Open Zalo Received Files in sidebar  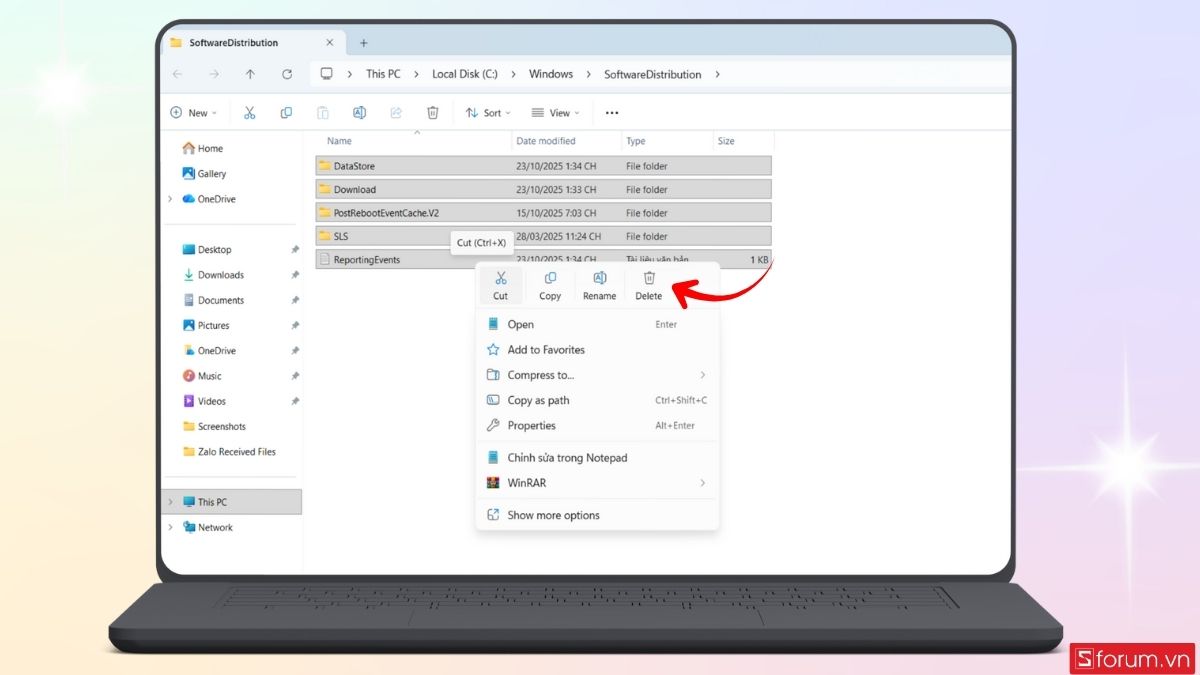(x=229, y=451)
